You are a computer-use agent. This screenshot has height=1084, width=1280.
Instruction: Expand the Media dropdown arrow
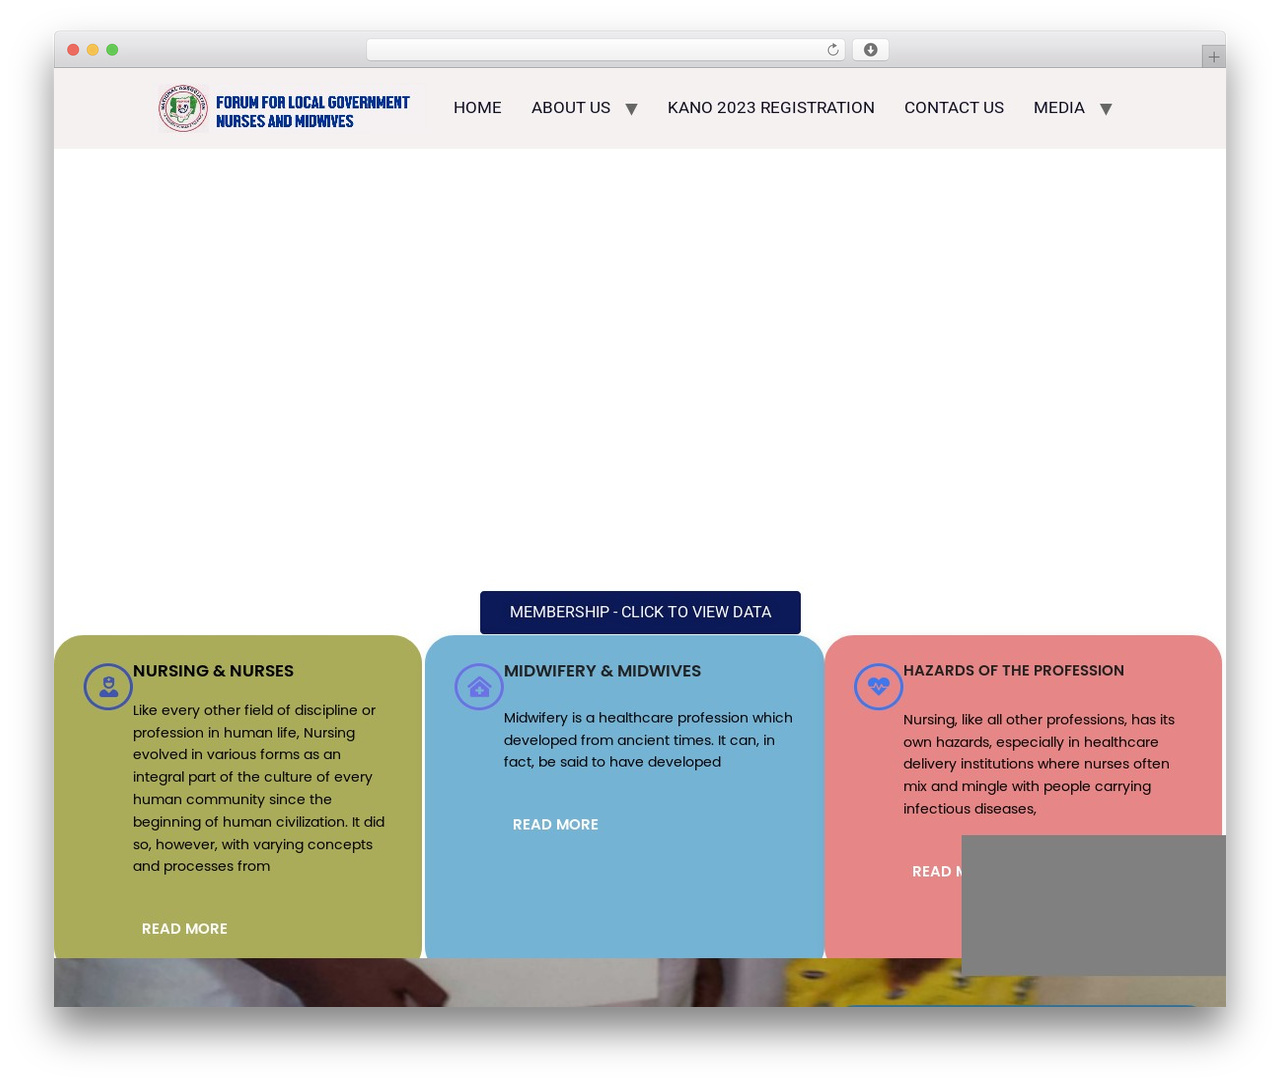(1105, 109)
